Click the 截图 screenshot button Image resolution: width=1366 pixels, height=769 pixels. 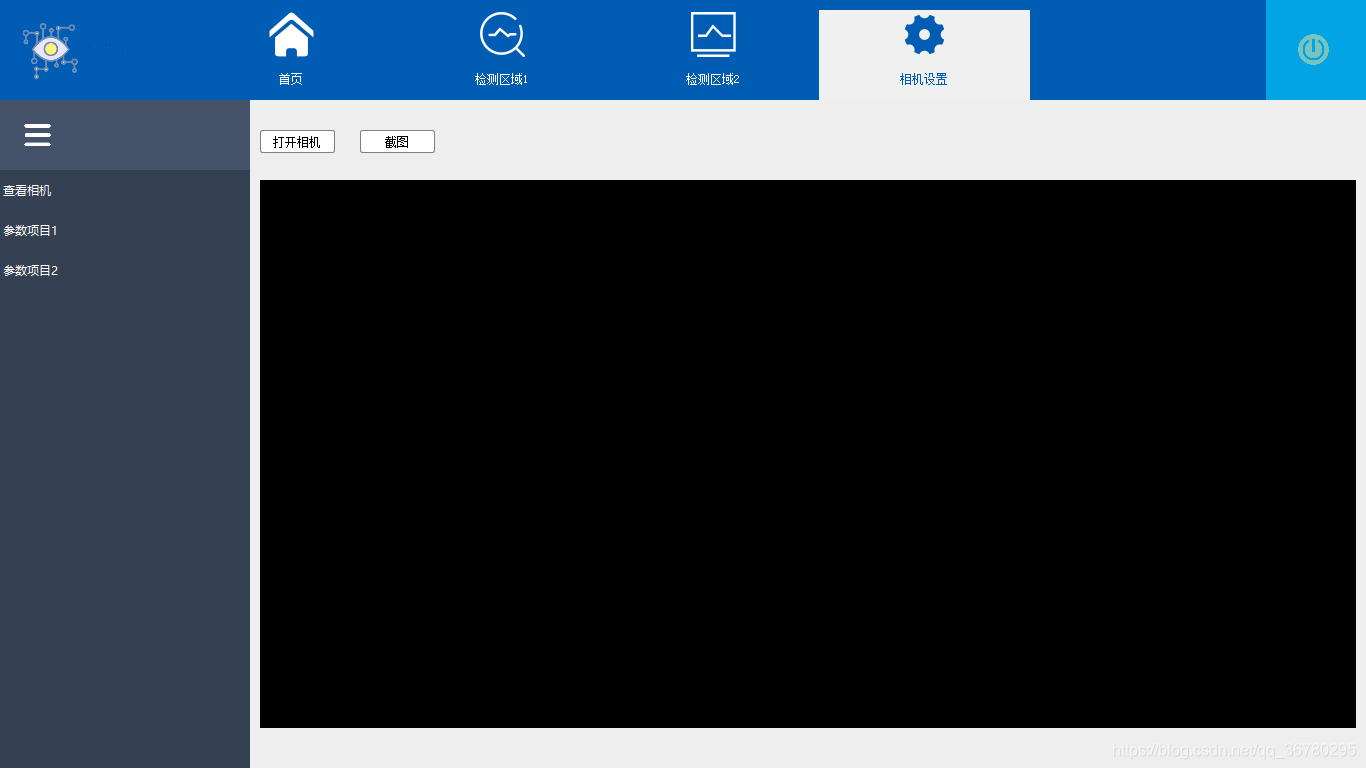(397, 142)
